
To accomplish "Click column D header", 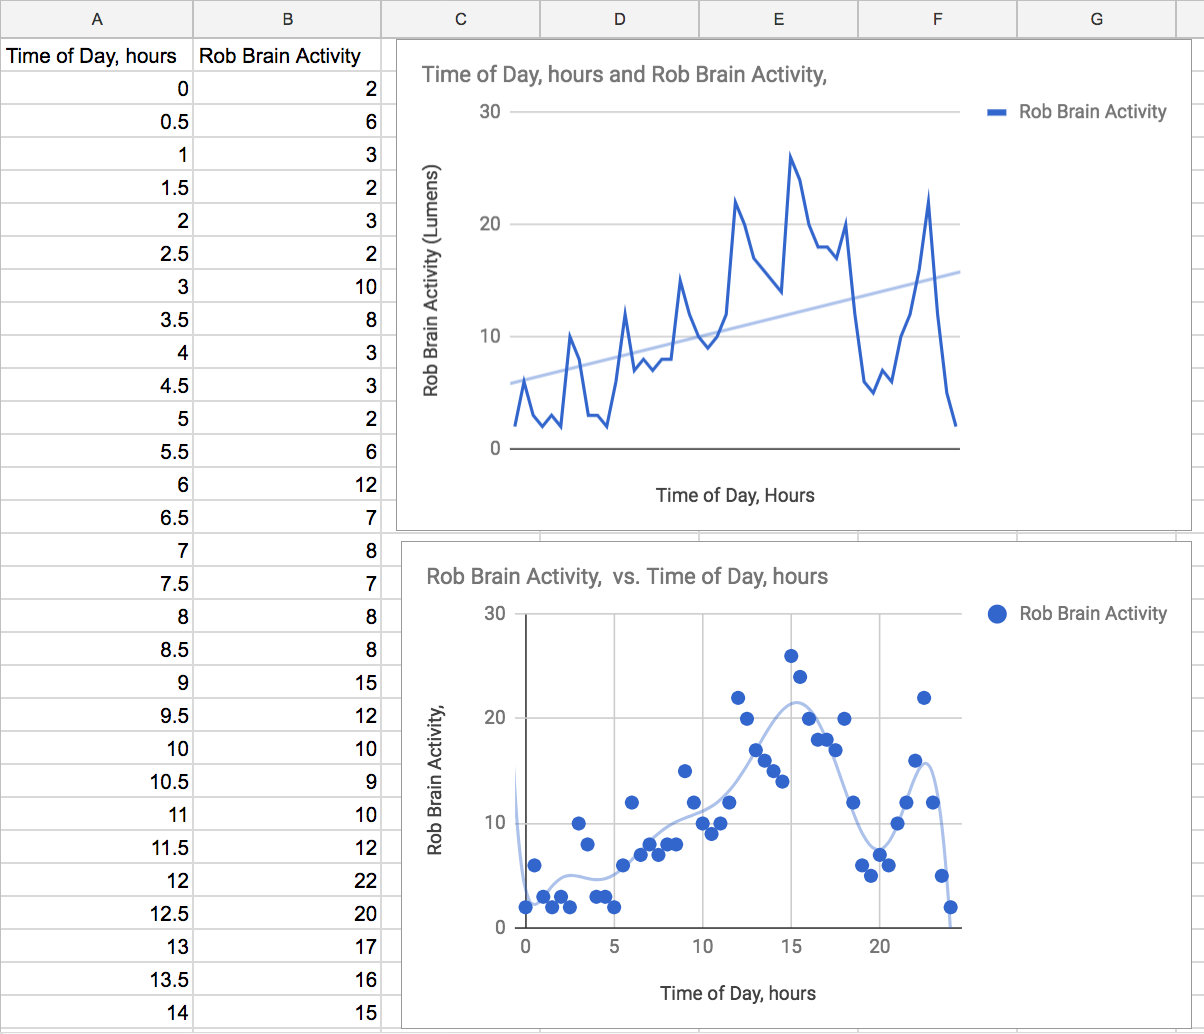I will click(619, 18).
